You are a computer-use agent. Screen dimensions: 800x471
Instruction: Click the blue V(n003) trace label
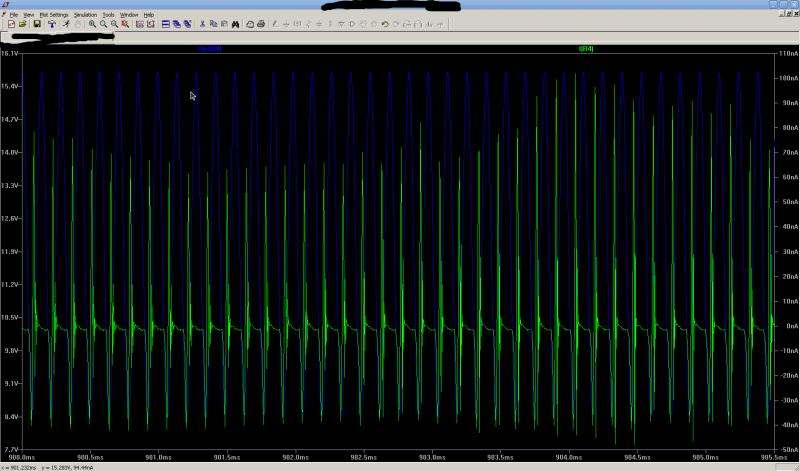pos(210,48)
